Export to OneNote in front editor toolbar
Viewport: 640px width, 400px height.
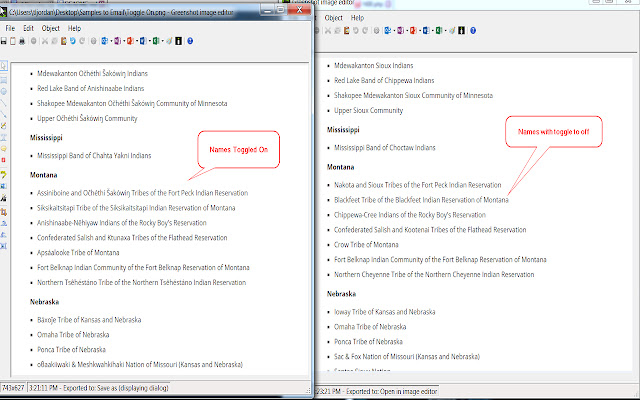pos(118,41)
